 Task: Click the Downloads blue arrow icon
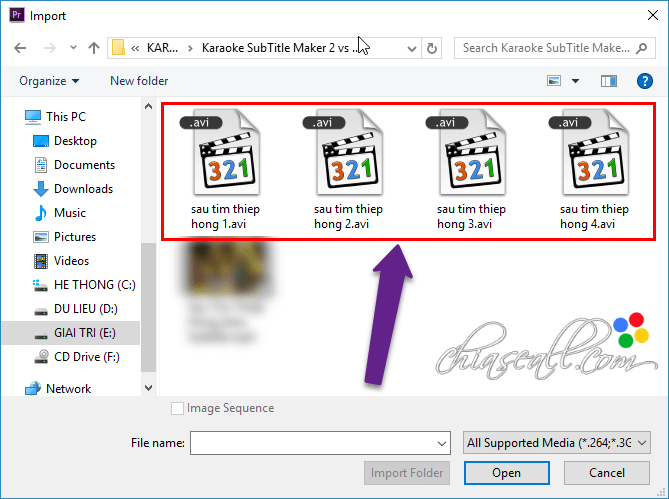41,189
